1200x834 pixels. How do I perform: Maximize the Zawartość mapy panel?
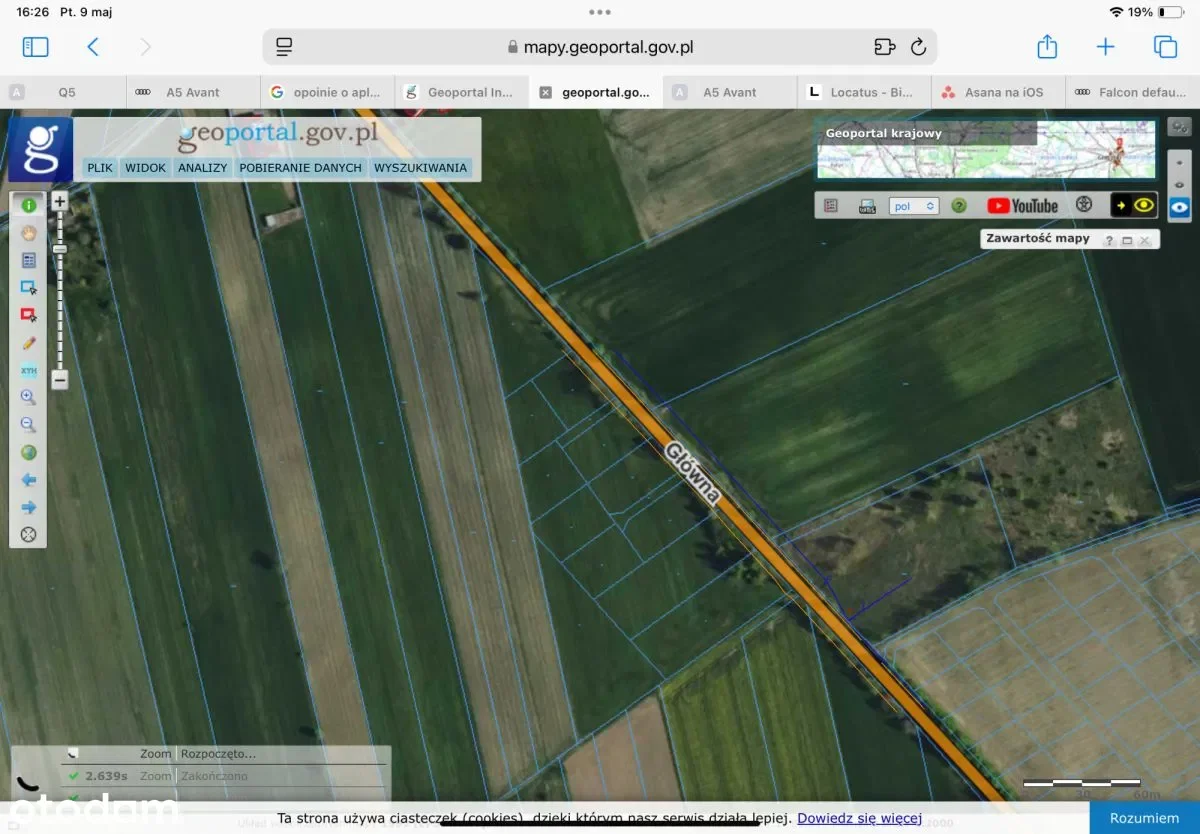pyautogui.click(x=1127, y=240)
